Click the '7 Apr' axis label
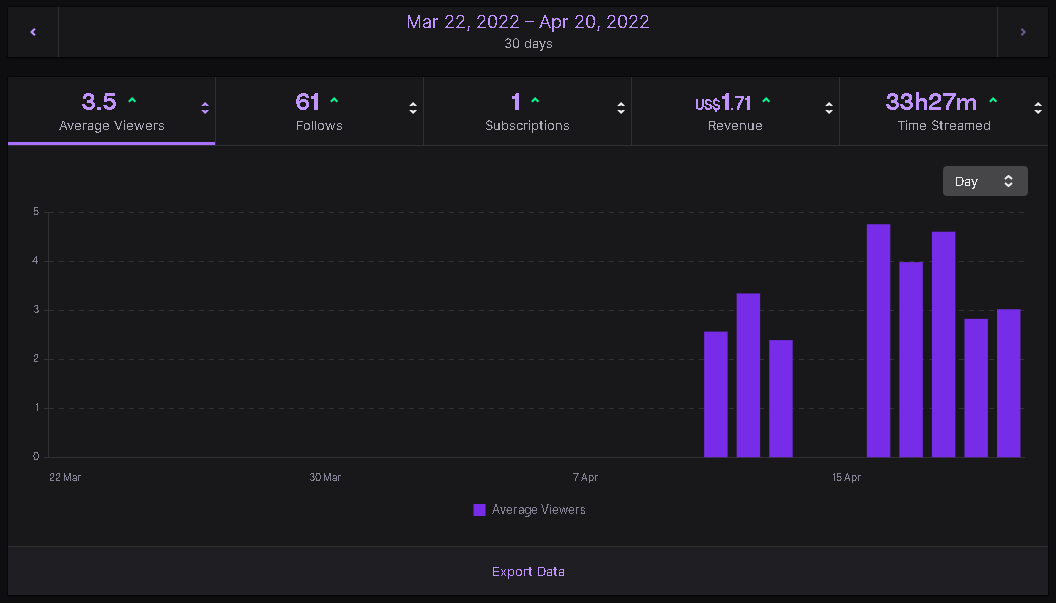Image resolution: width=1056 pixels, height=603 pixels. [585, 478]
